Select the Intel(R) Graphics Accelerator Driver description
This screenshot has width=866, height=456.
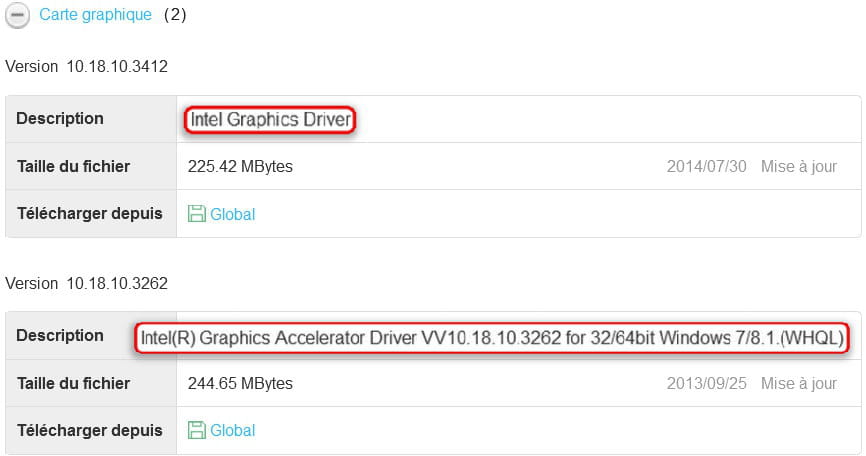(x=492, y=337)
